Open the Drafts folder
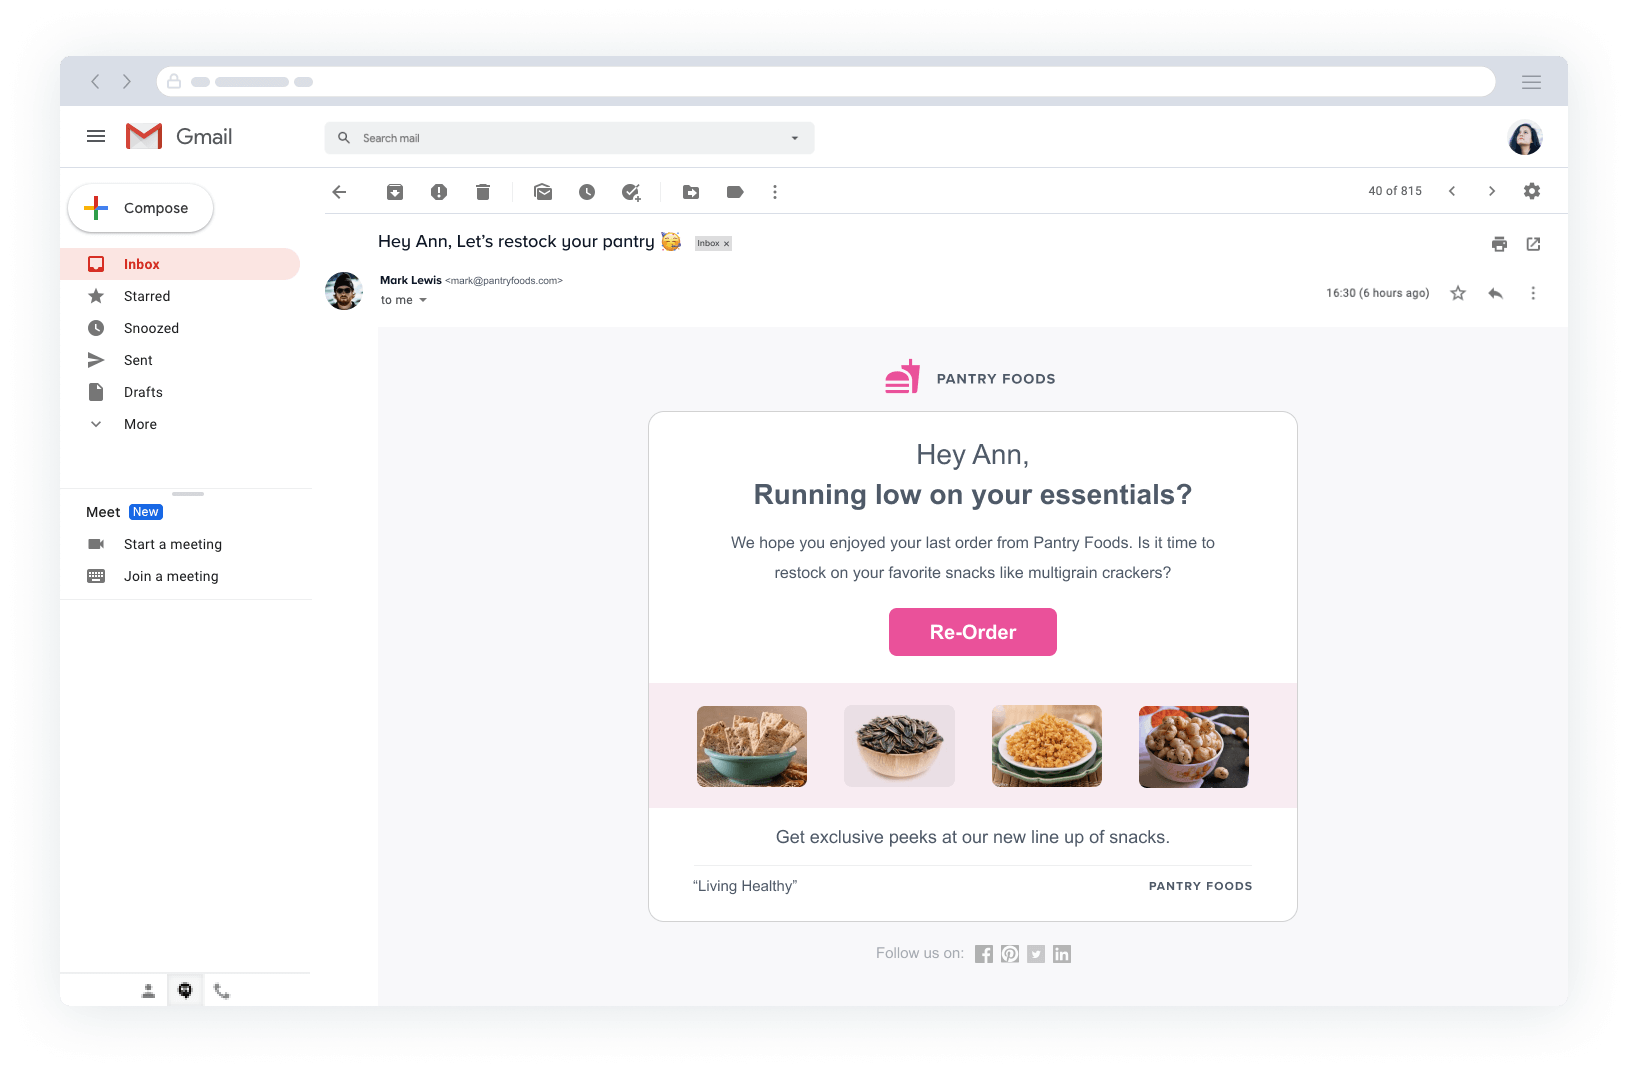This screenshot has width=1628, height=1070. tap(143, 392)
